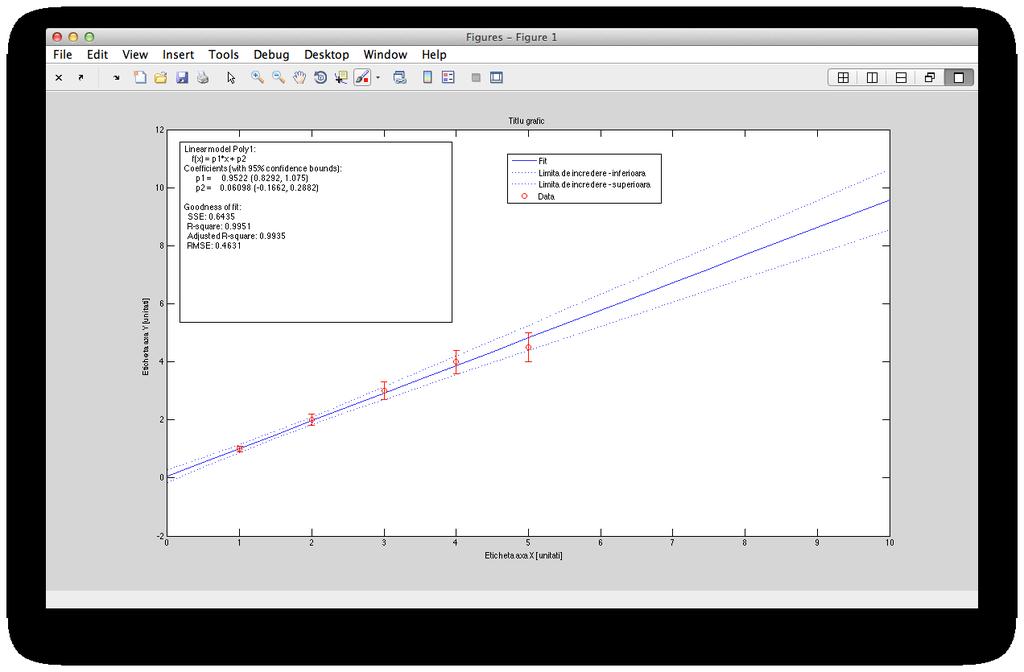Viewport: 1024px width, 672px height.
Task: Click the macOS green zoom button
Action: [89, 37]
